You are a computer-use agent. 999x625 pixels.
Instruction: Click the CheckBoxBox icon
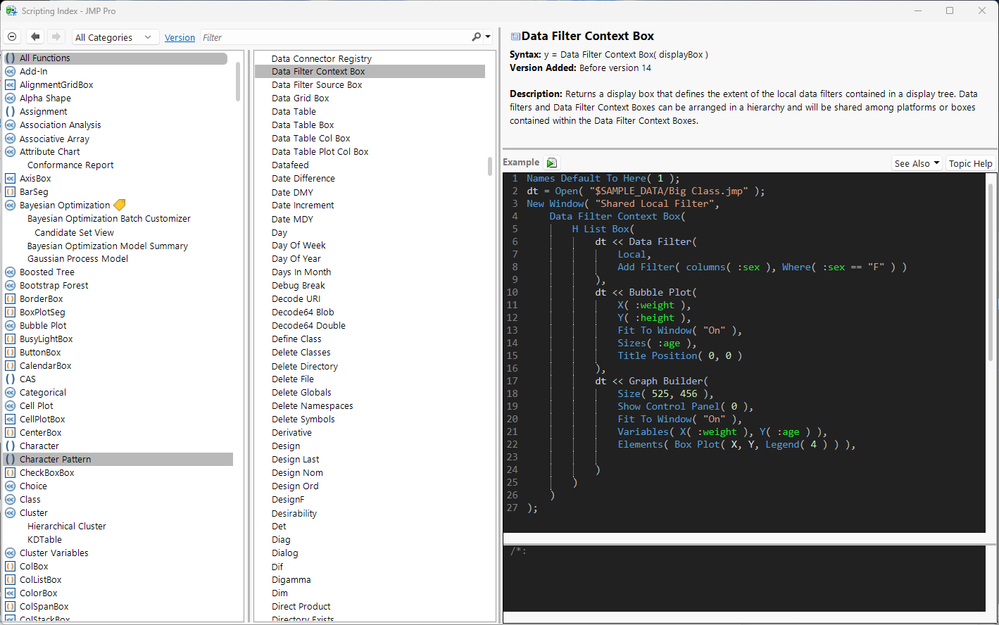(x=10, y=473)
